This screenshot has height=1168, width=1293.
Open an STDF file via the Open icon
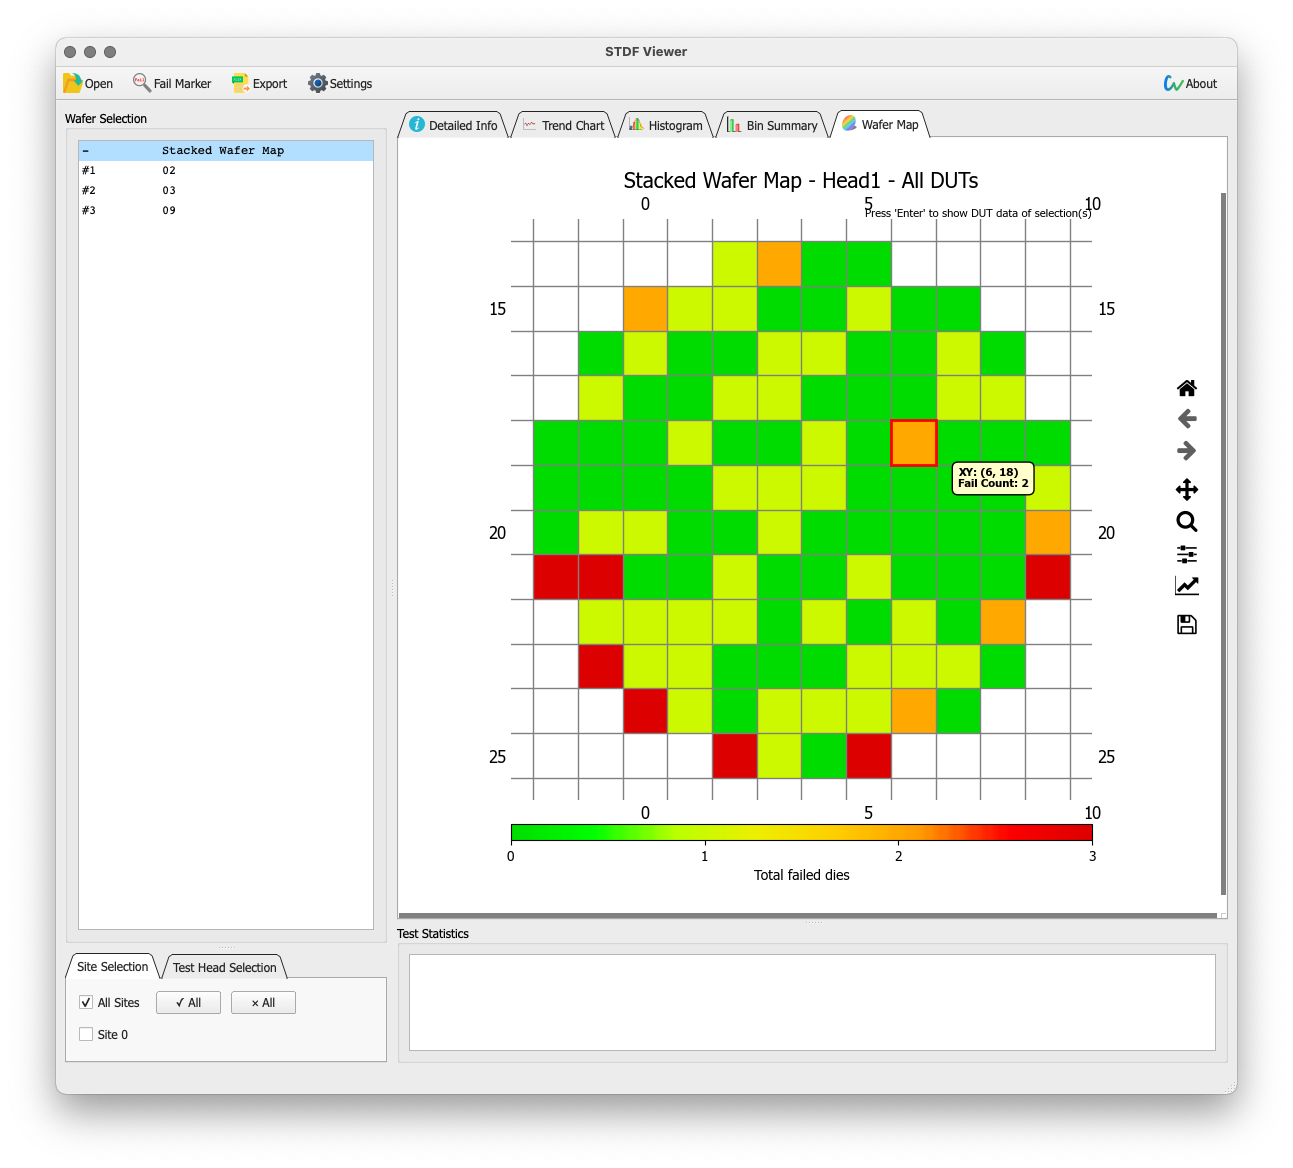pos(87,83)
